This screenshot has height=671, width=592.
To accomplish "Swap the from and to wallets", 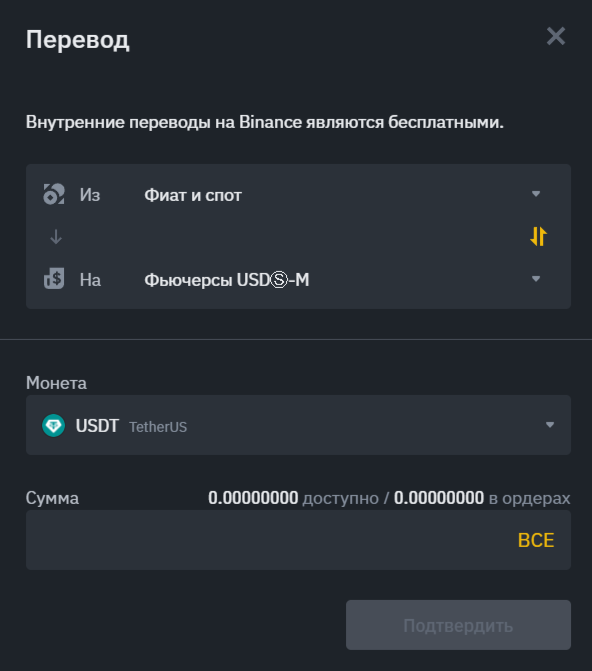I will coord(538,236).
